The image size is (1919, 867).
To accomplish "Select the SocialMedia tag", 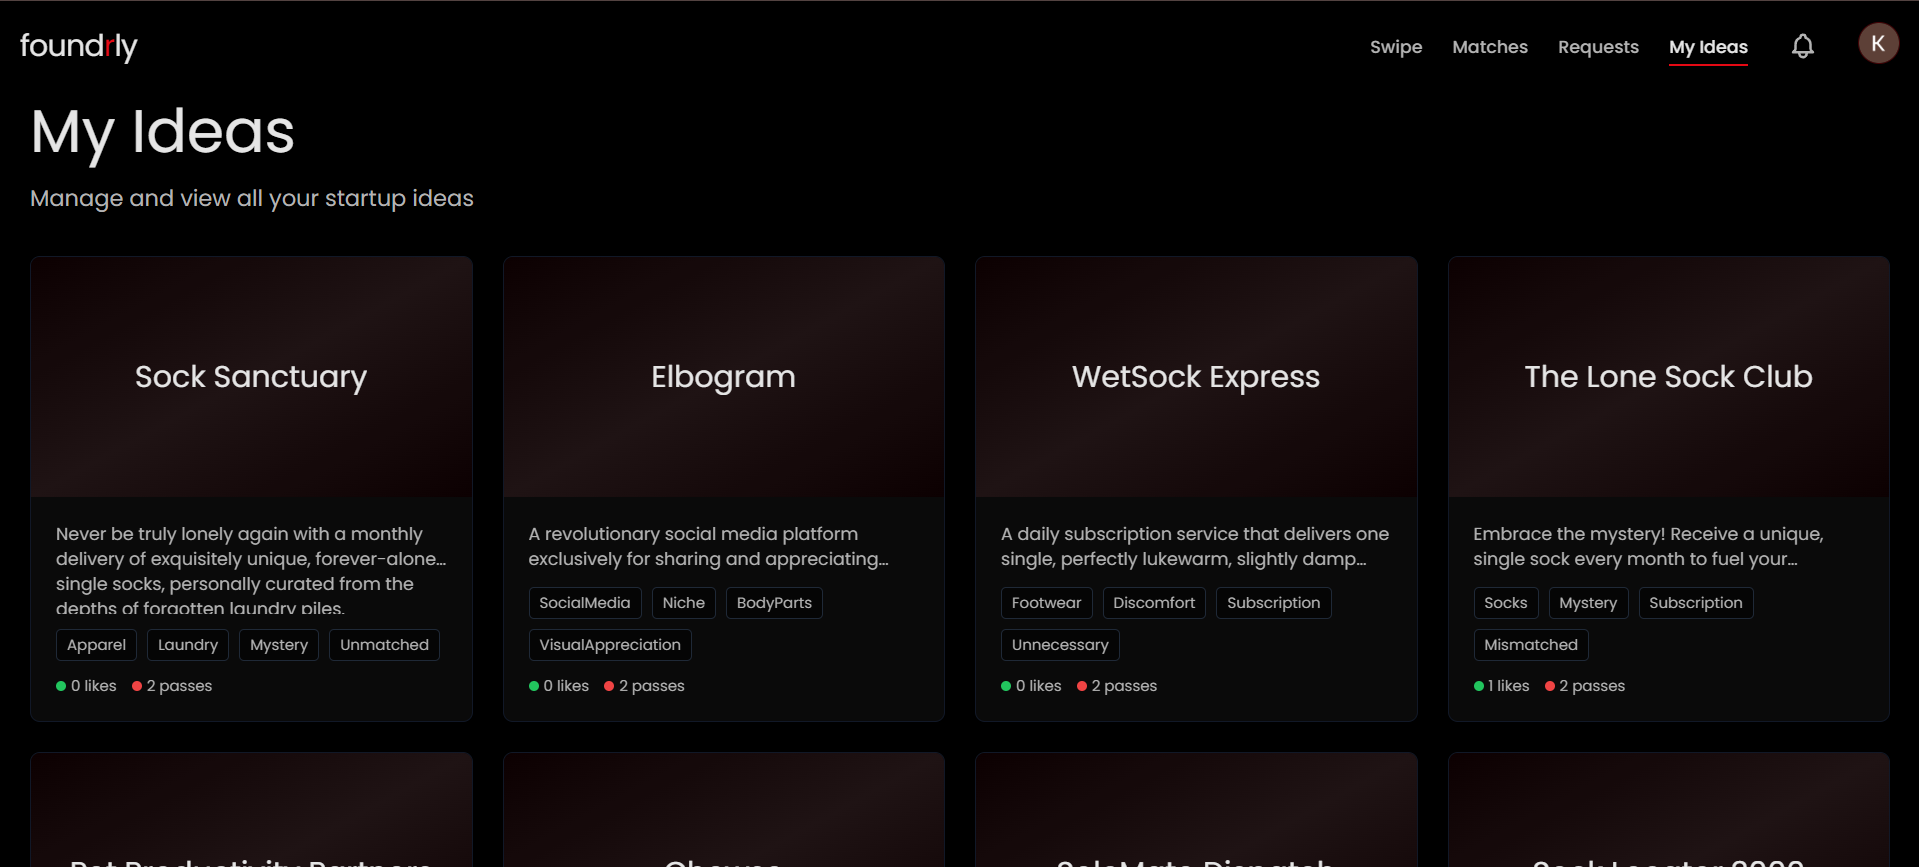I will 585,603.
